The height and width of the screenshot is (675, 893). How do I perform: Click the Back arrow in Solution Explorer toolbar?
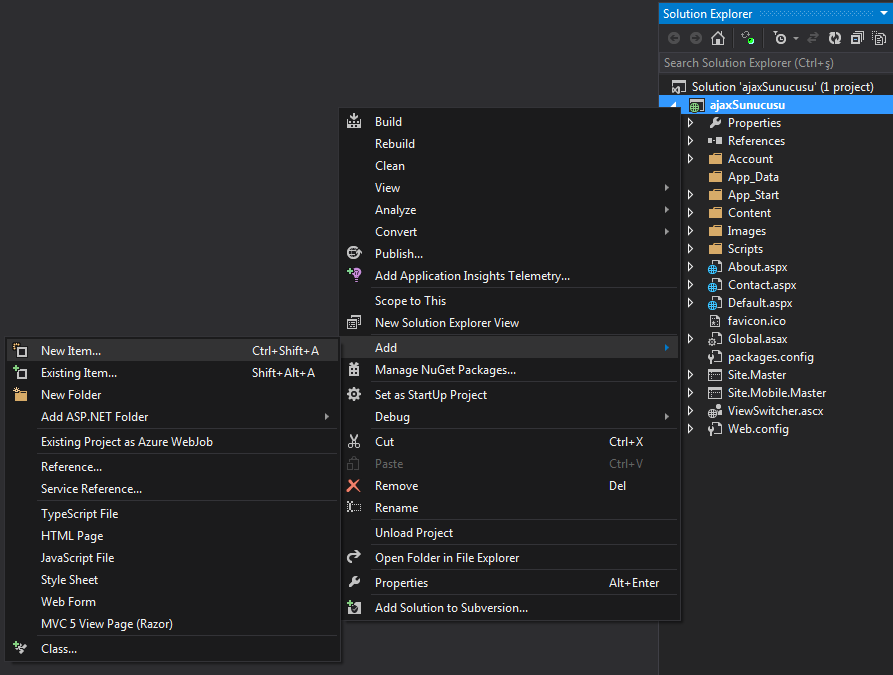coord(674,38)
